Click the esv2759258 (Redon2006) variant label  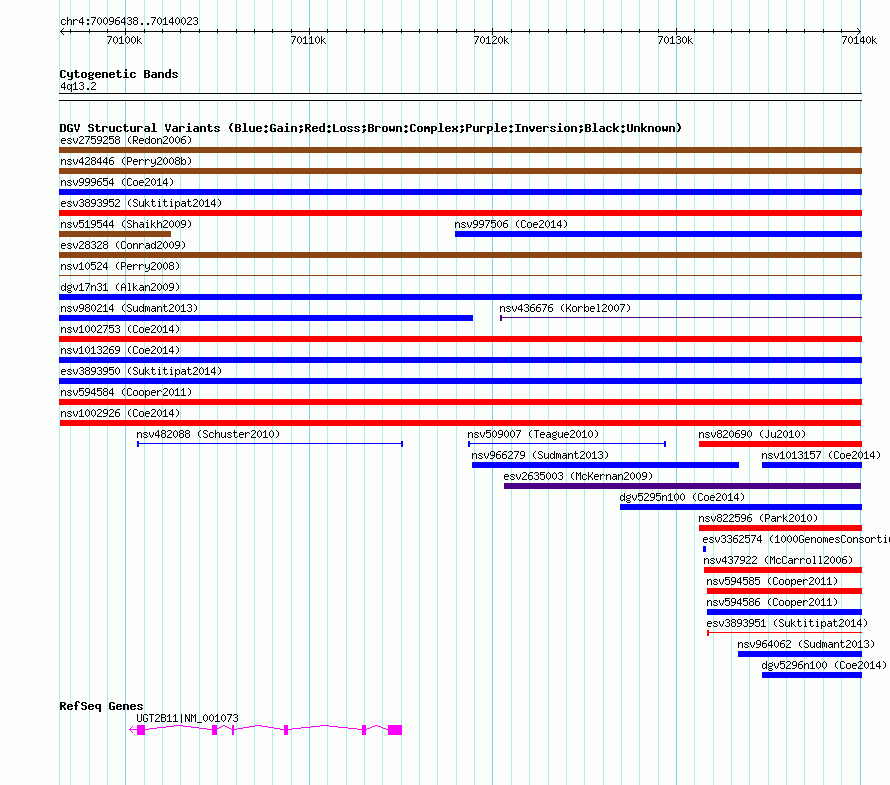[126, 140]
